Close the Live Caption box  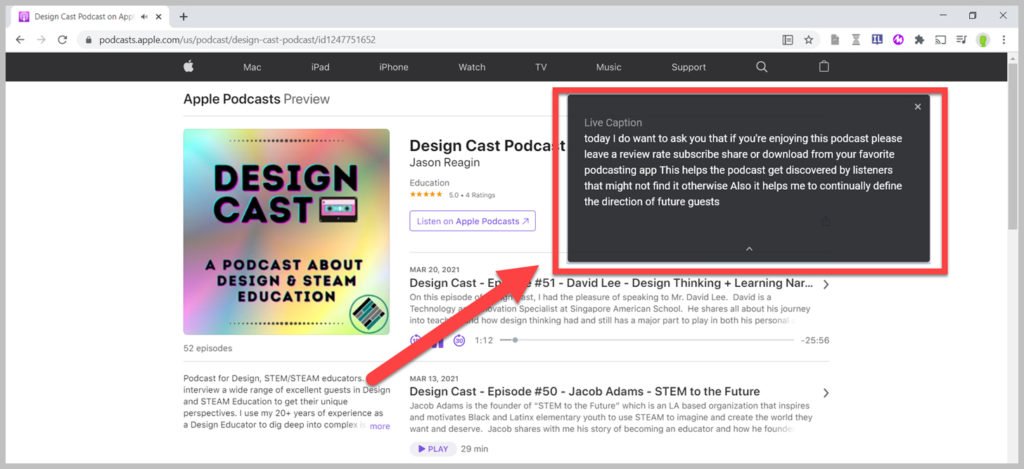[x=918, y=106]
